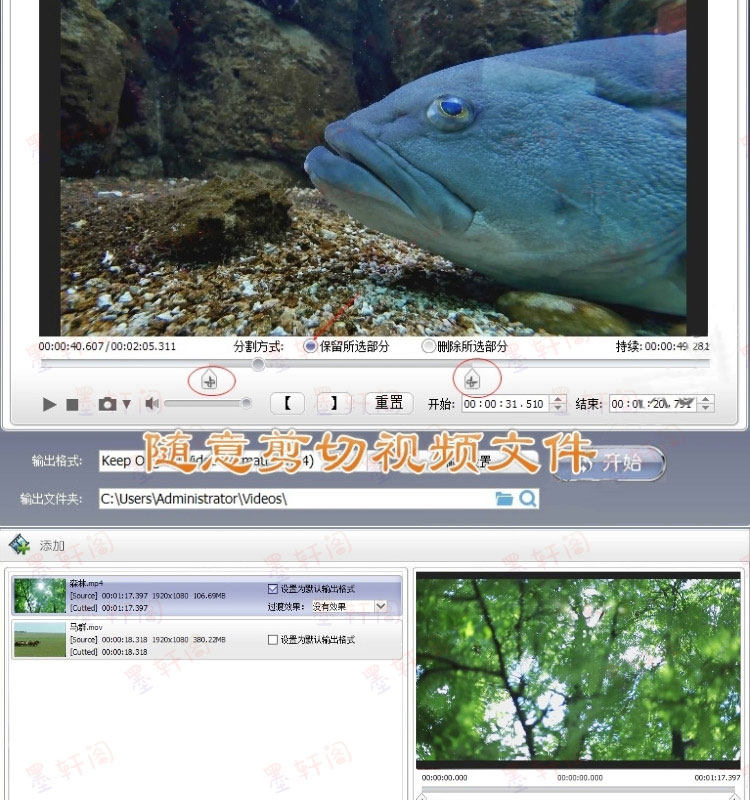
Task: Click the 开始 convert button
Action: [x=610, y=463]
